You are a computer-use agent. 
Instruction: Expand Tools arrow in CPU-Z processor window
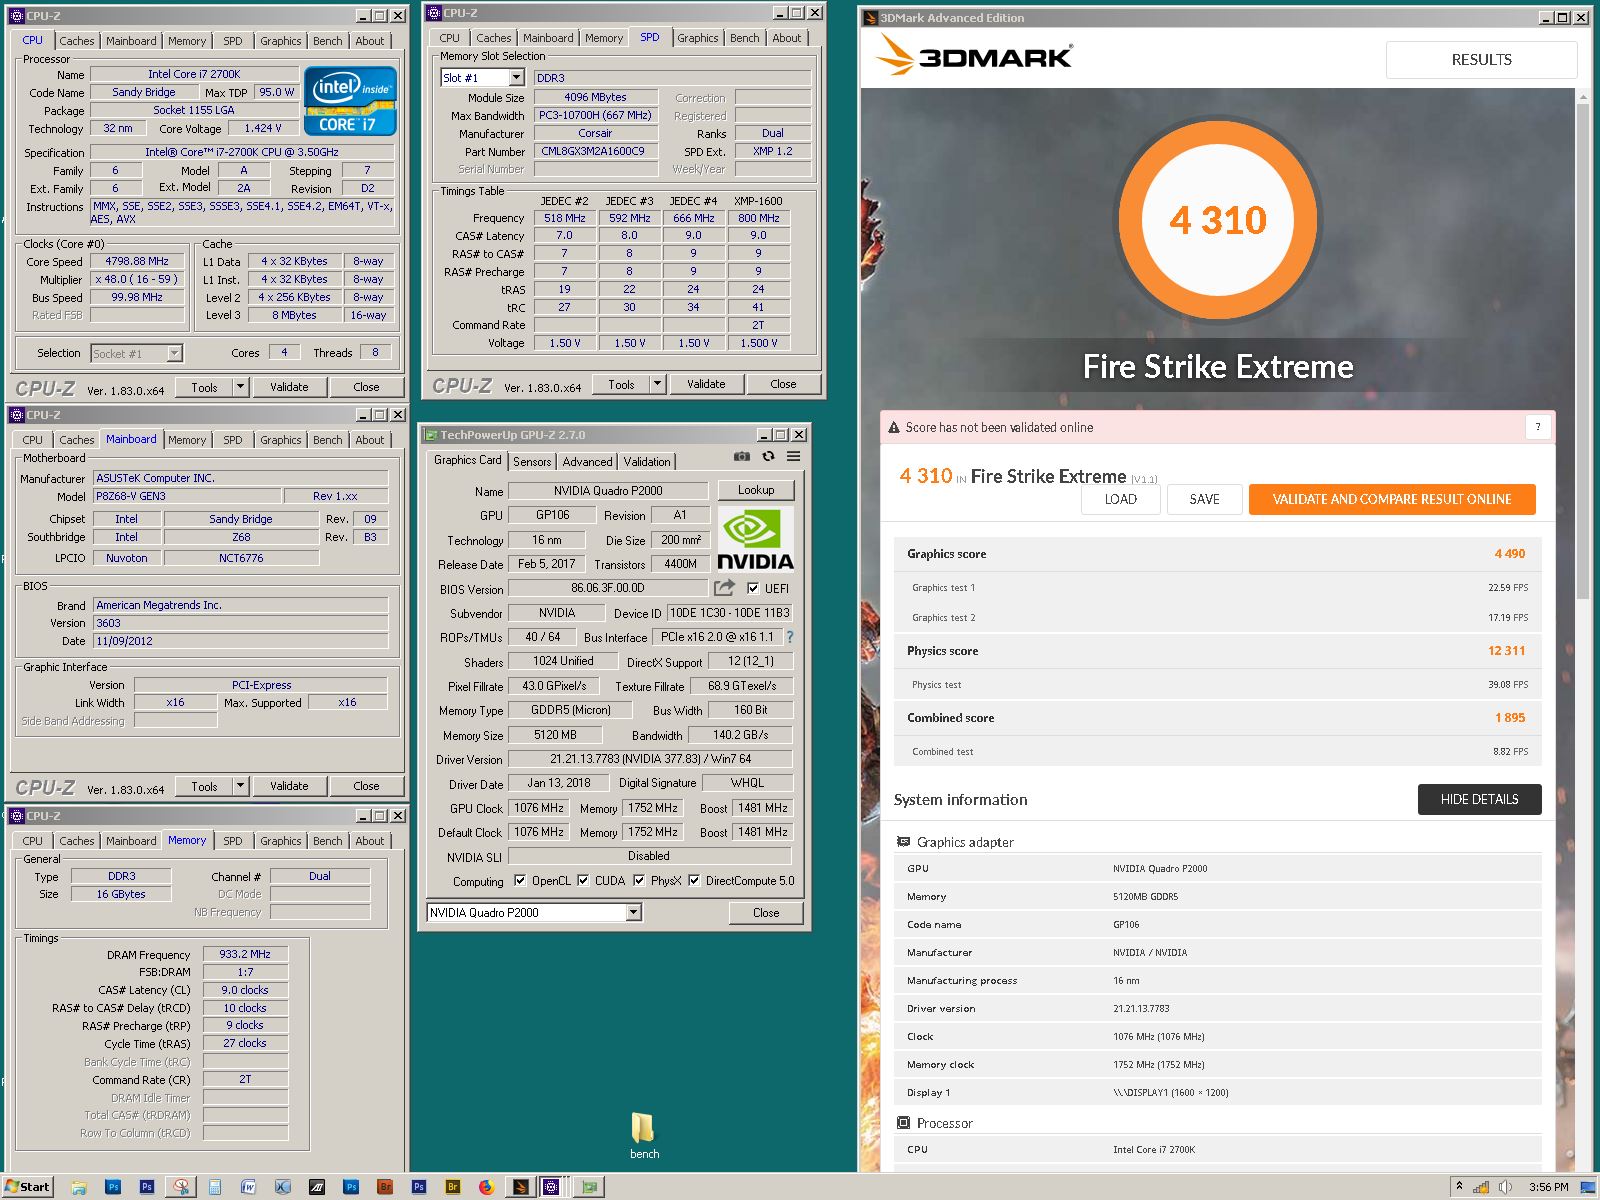(x=240, y=387)
